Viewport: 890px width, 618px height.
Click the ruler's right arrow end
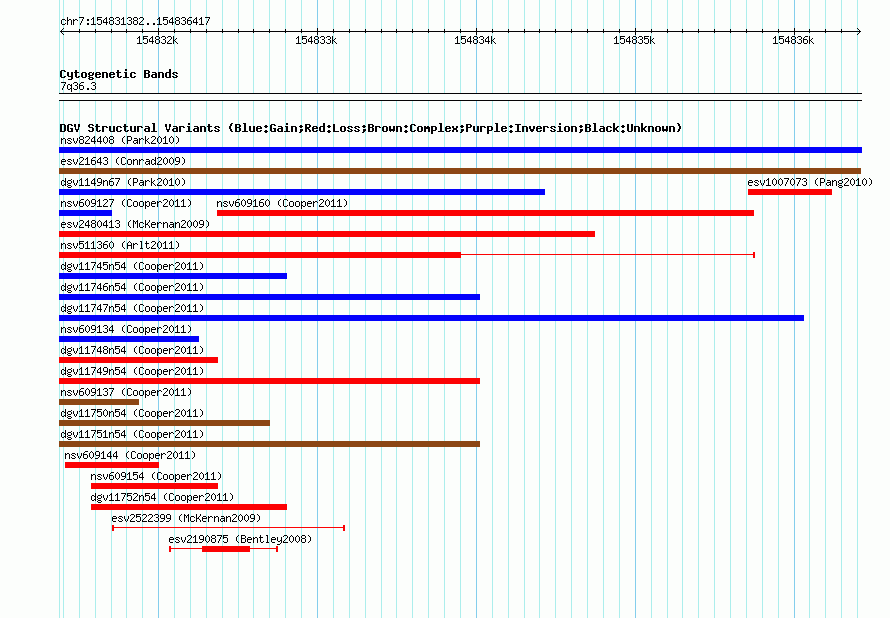[x=859, y=31]
